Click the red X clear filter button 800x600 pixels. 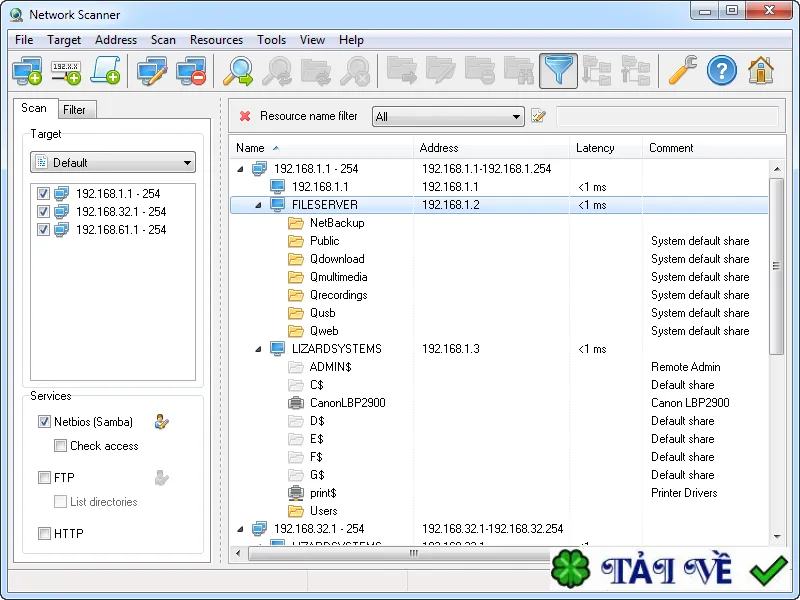click(245, 116)
